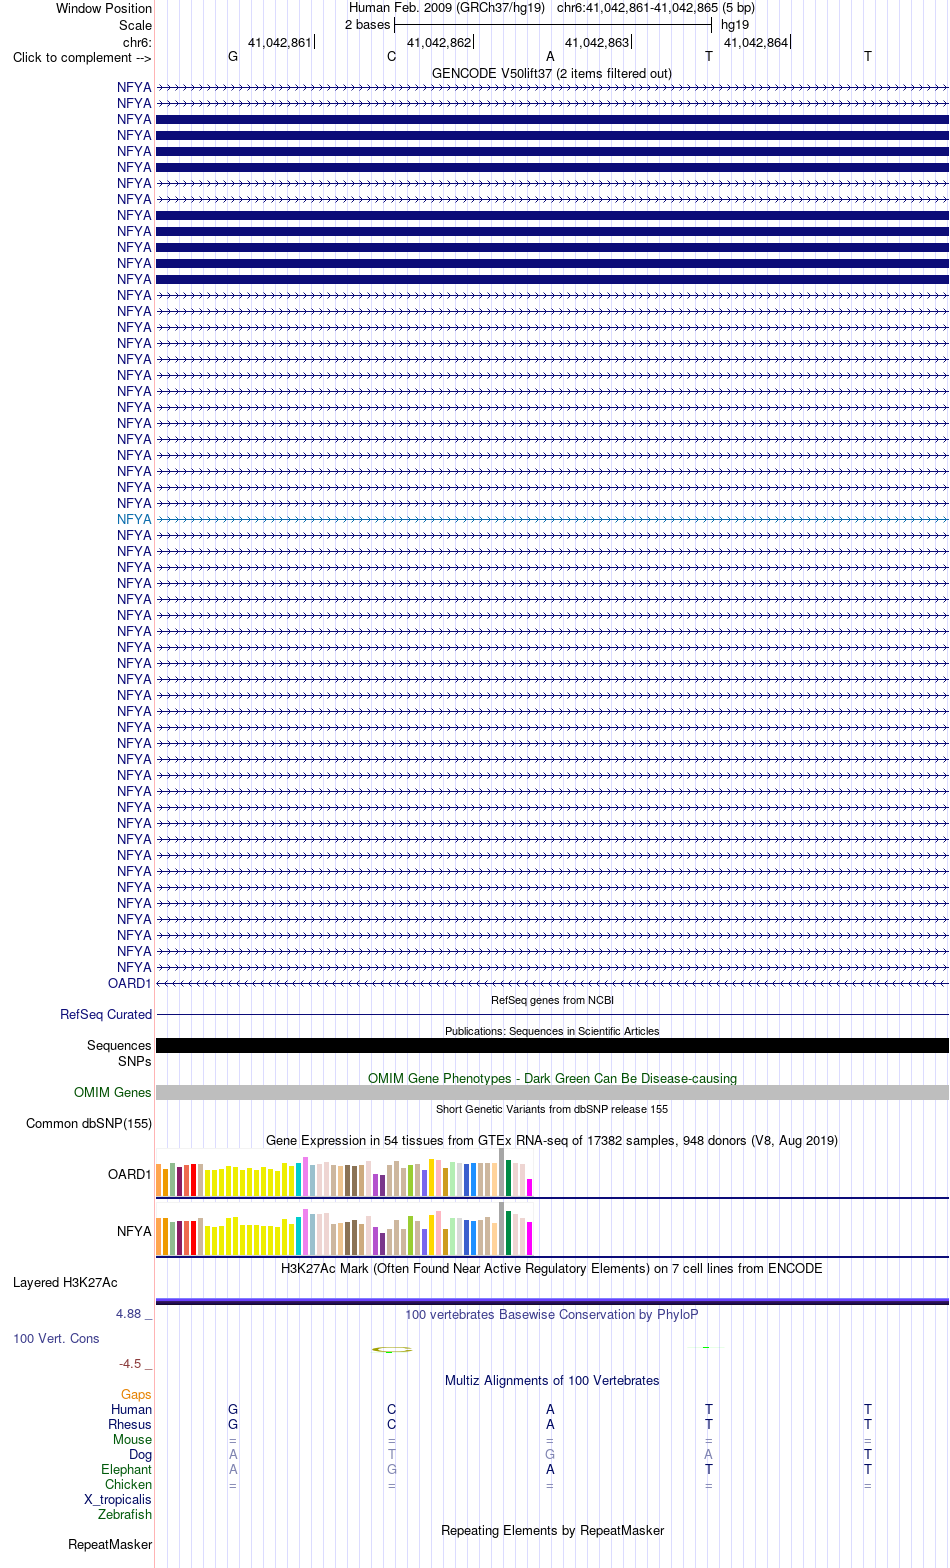Click the Common dbSNP(155) label

(x=89, y=1123)
